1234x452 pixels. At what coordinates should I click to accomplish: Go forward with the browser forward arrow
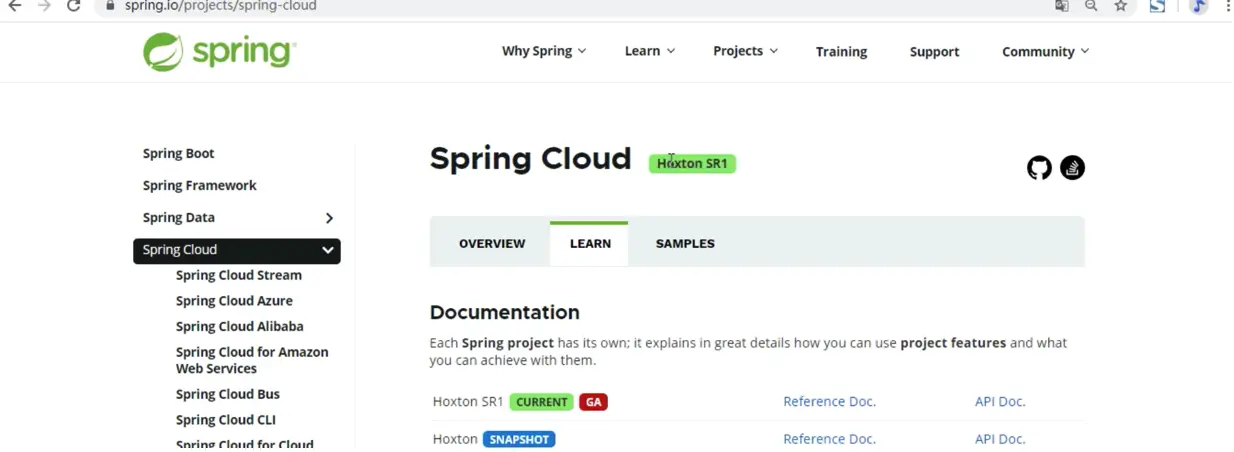44,6
